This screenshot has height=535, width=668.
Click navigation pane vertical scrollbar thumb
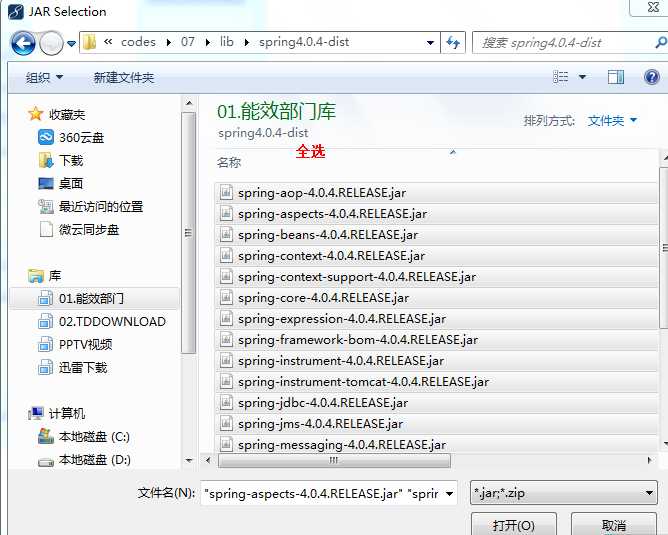[188, 233]
